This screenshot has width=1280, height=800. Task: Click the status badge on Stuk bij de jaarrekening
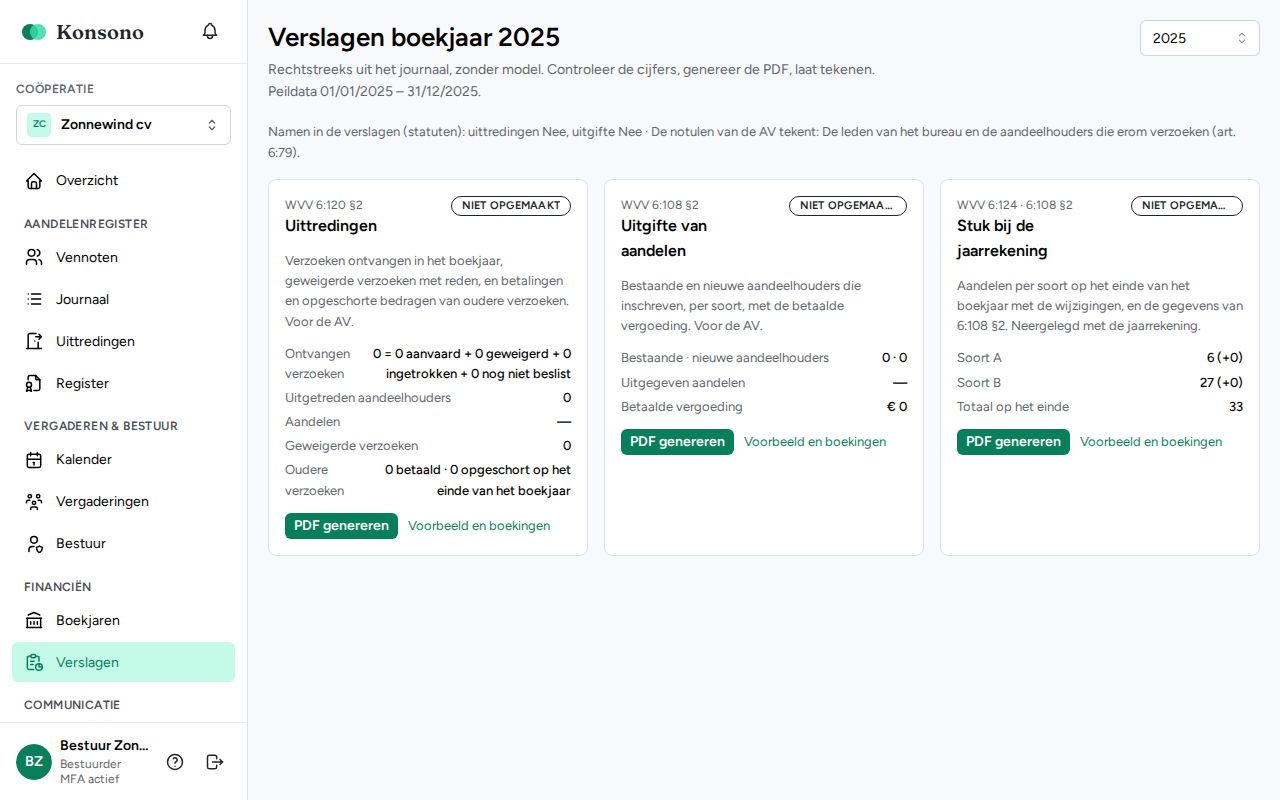(x=1187, y=206)
